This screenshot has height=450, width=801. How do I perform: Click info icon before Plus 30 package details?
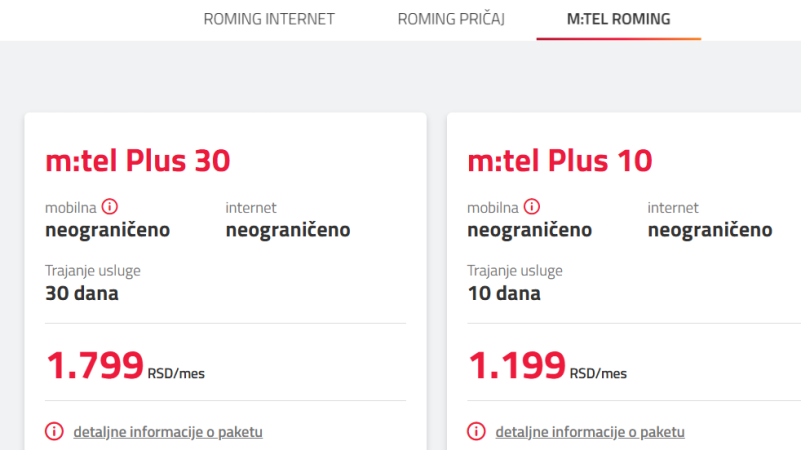click(54, 432)
